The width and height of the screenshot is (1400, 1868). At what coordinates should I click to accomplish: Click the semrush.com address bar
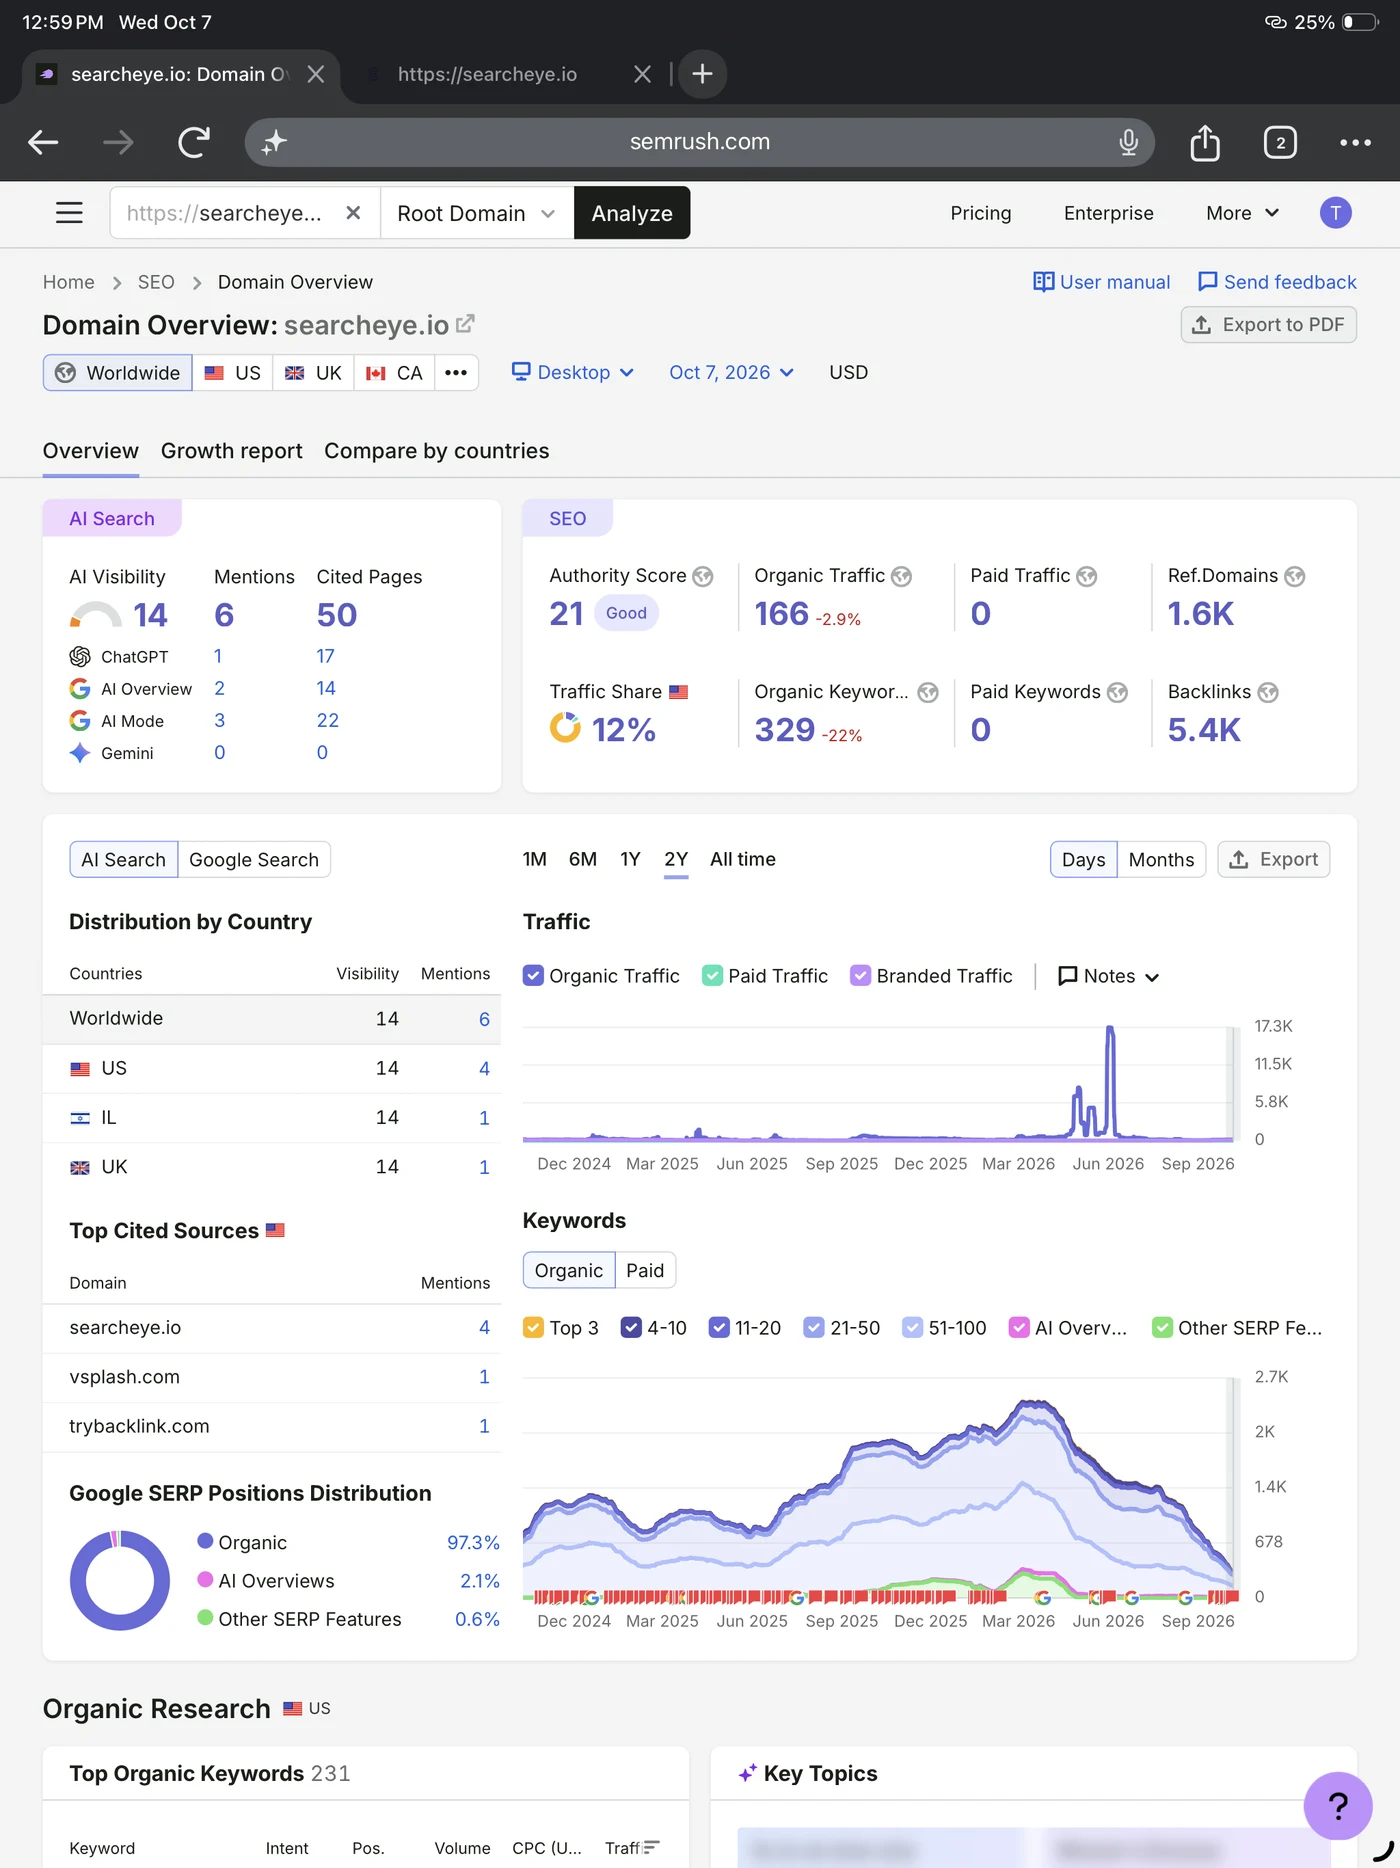(699, 142)
